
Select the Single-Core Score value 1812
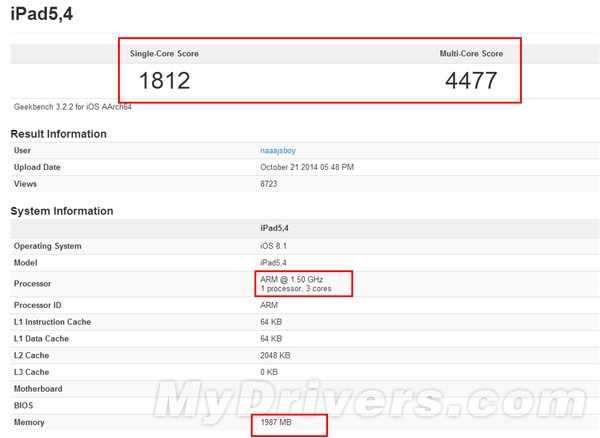pos(165,81)
